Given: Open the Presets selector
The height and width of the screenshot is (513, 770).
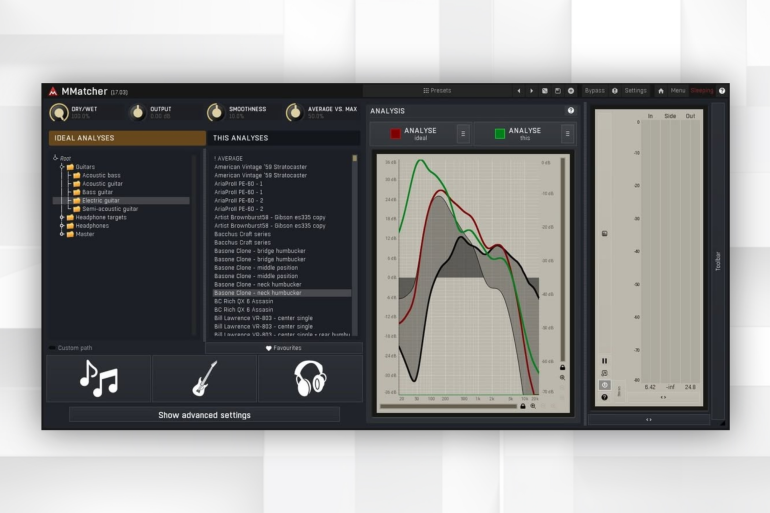Looking at the screenshot, I should (437, 91).
